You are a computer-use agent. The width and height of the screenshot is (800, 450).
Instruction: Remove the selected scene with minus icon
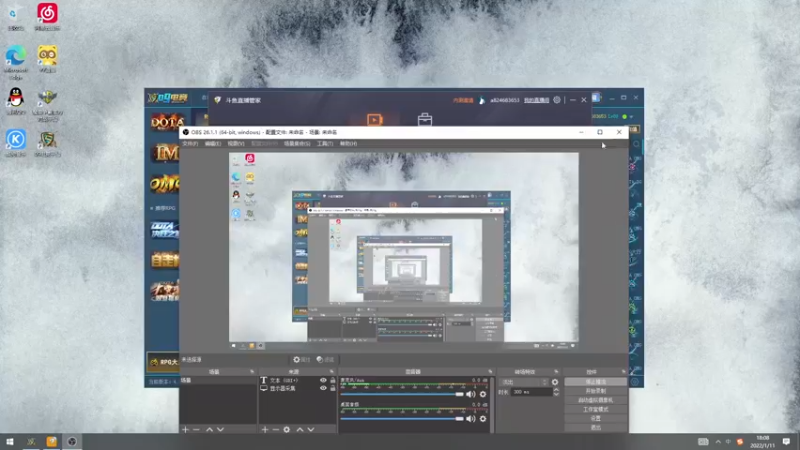tap(196, 430)
